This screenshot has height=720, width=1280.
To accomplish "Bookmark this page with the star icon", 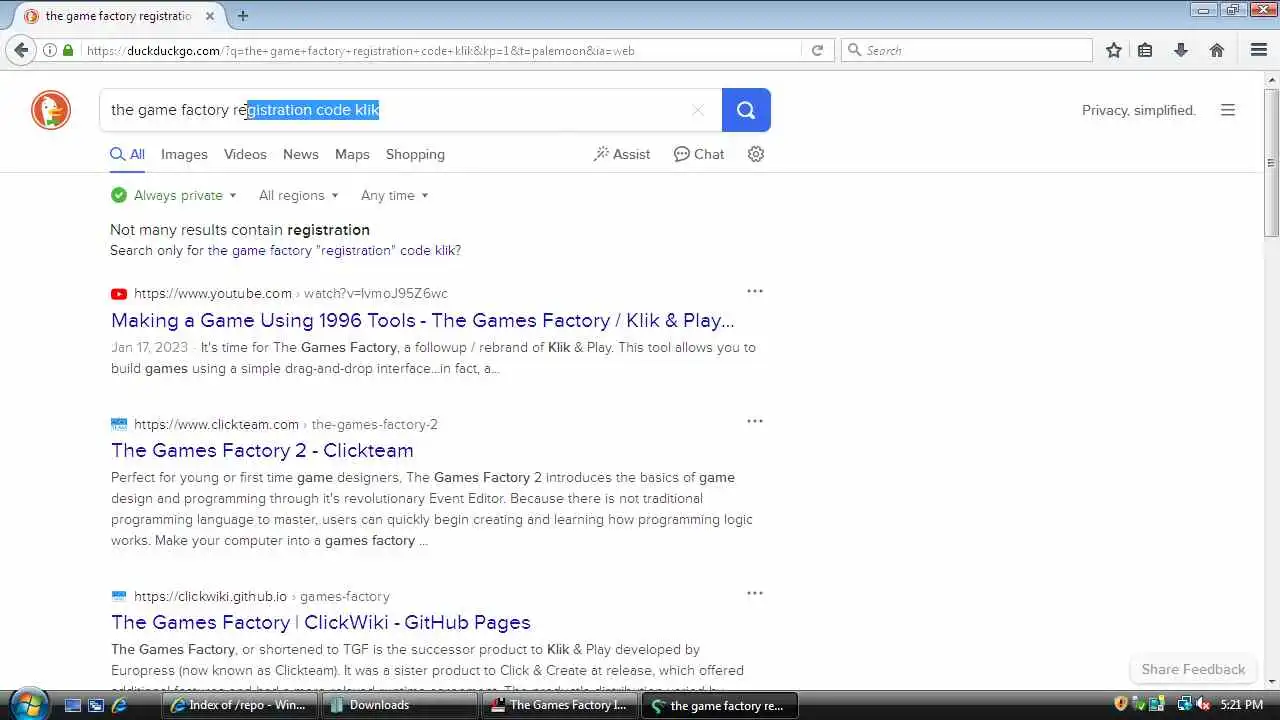I will tap(1114, 50).
